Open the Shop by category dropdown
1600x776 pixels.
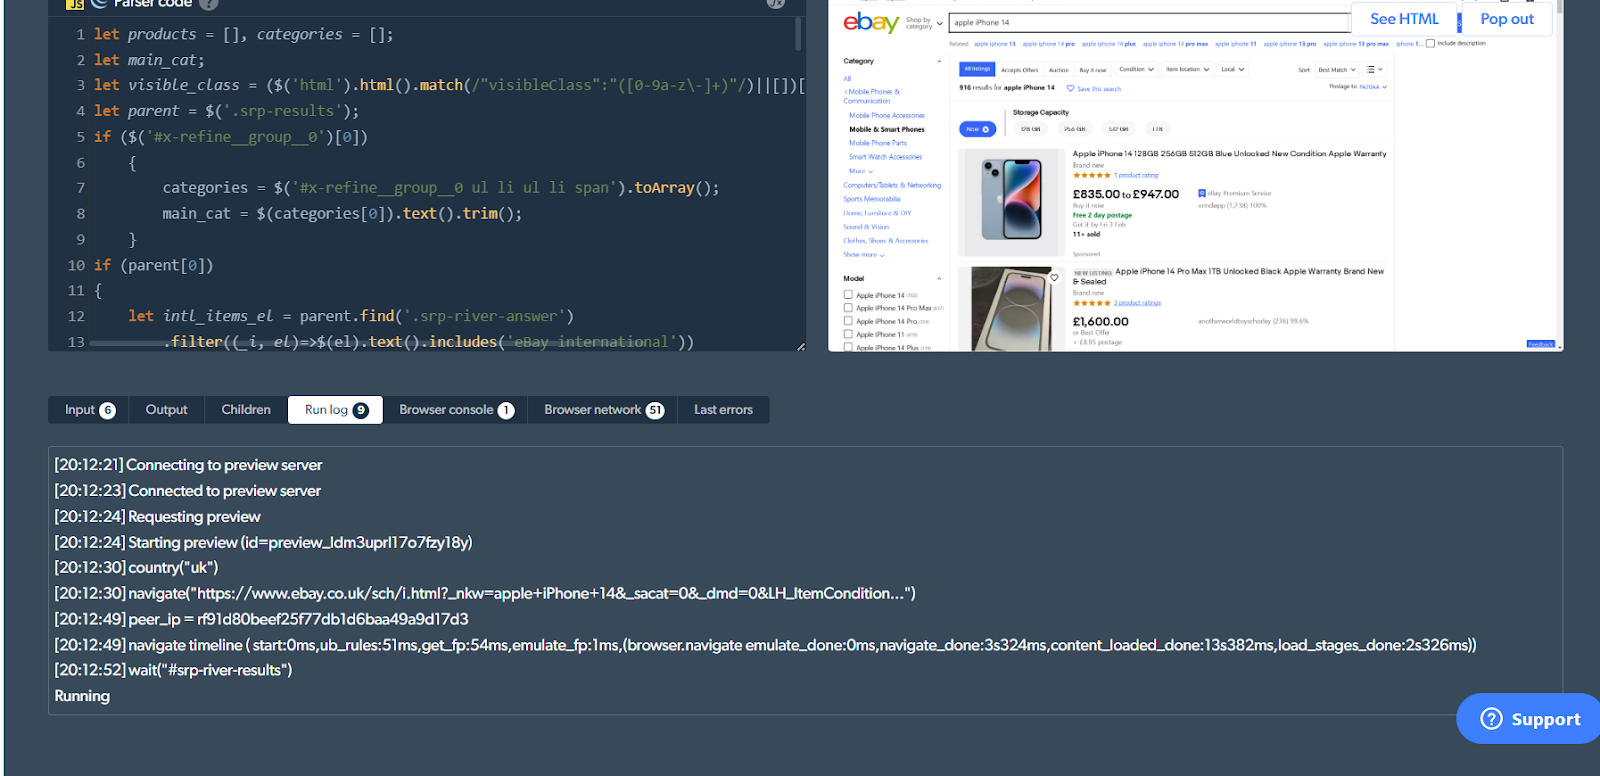[x=924, y=23]
